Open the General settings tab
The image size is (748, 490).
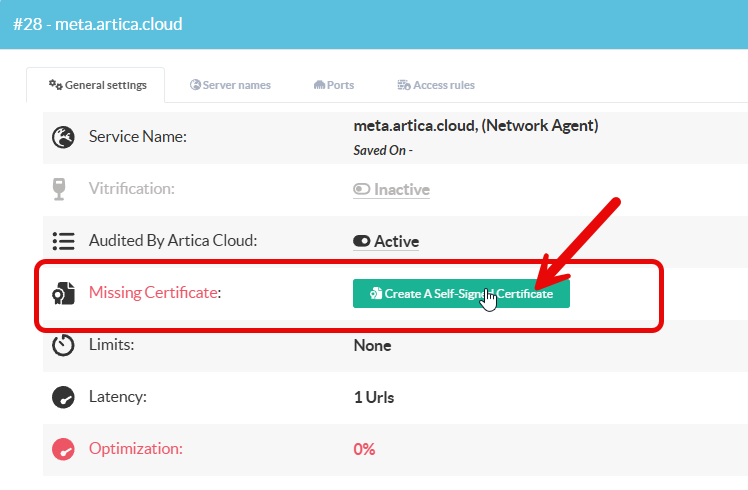(97, 85)
